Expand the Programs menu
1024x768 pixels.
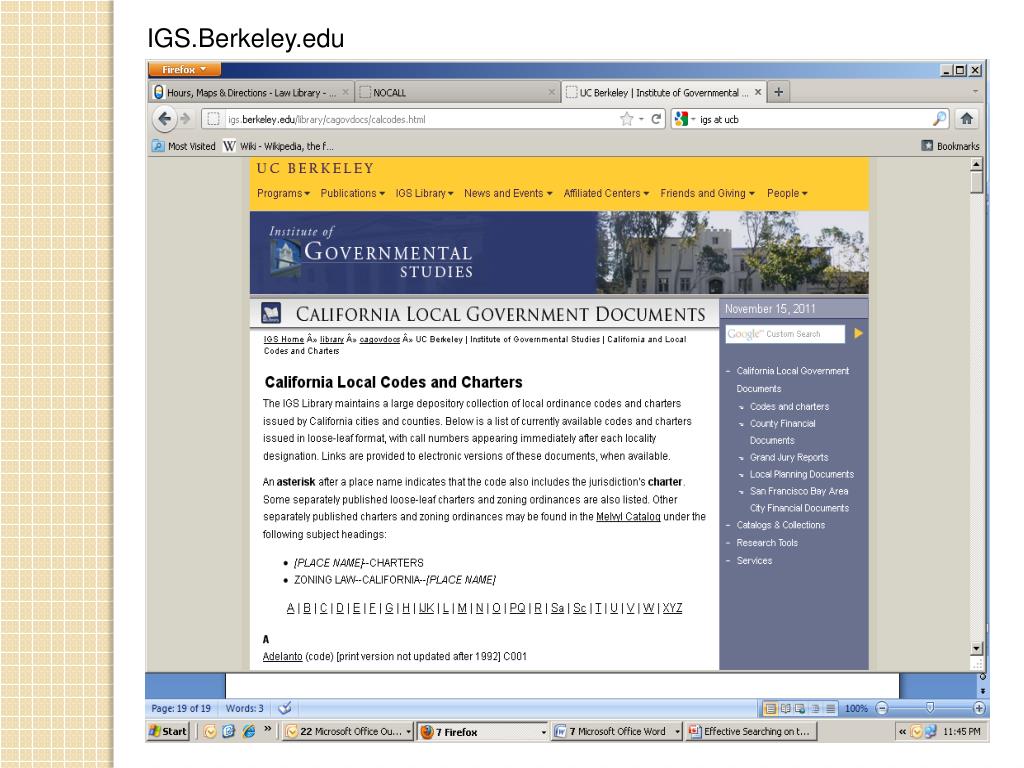[283, 193]
